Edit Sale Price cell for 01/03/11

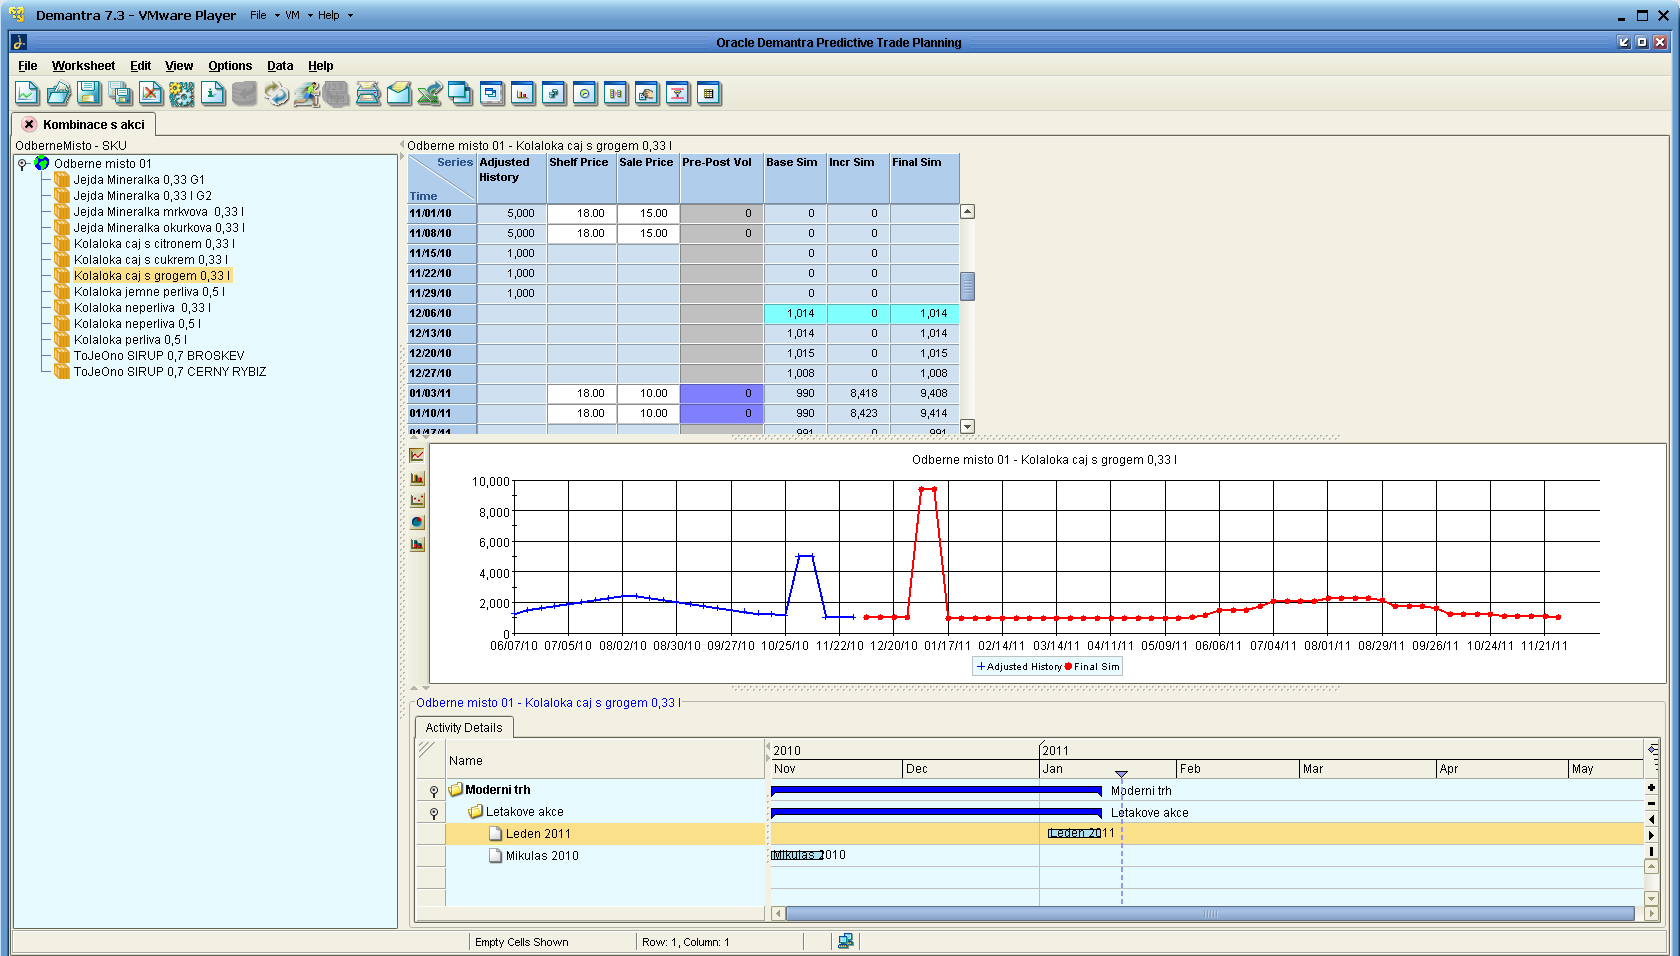(647, 393)
